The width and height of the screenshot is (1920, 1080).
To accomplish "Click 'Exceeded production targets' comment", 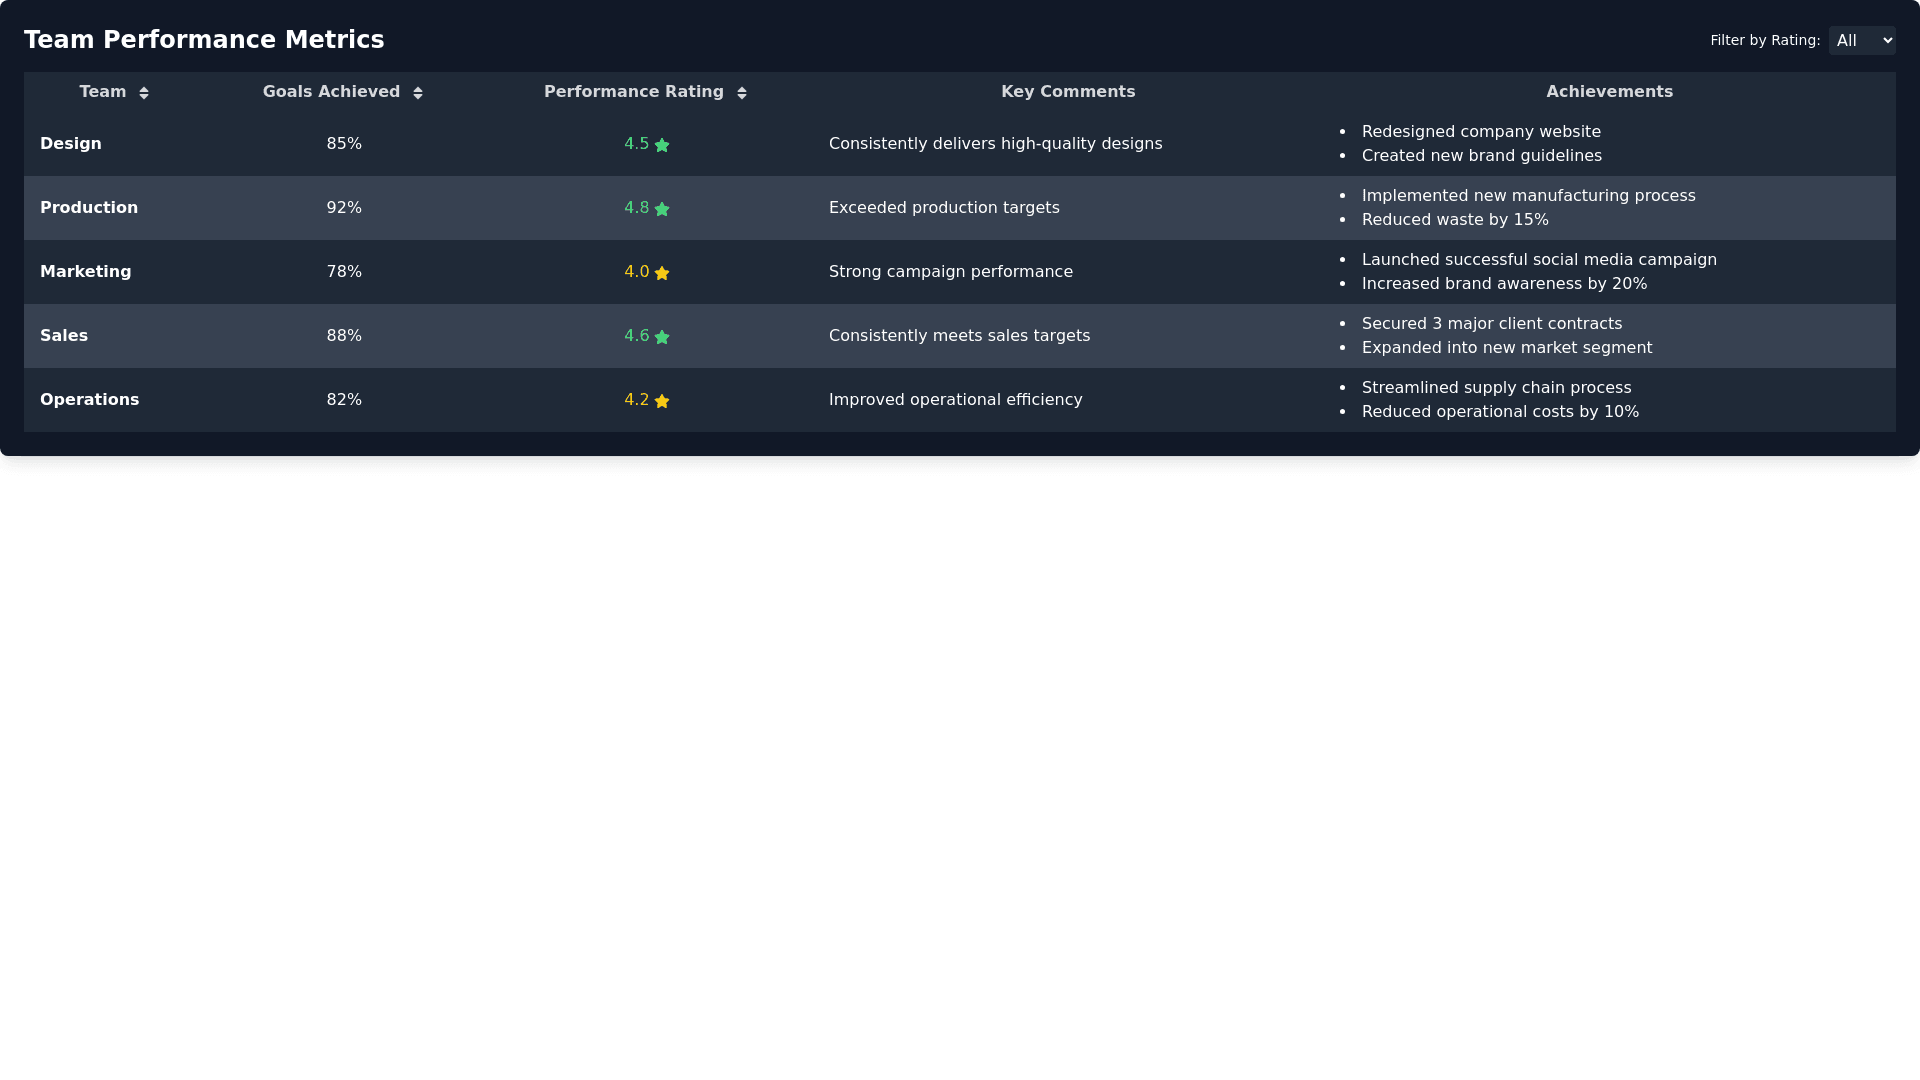I will (943, 208).
